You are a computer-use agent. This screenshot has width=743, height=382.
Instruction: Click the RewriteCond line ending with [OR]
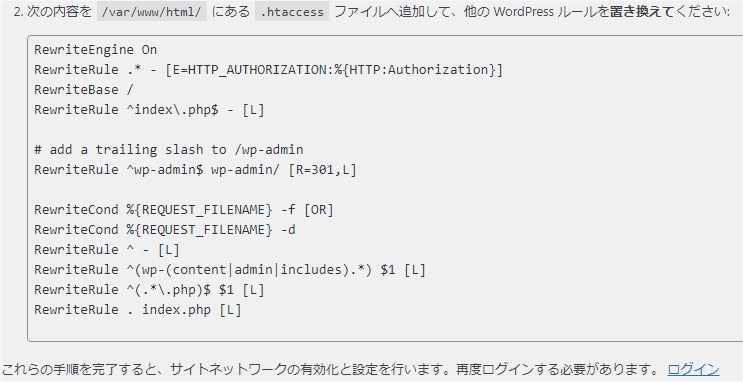(184, 209)
